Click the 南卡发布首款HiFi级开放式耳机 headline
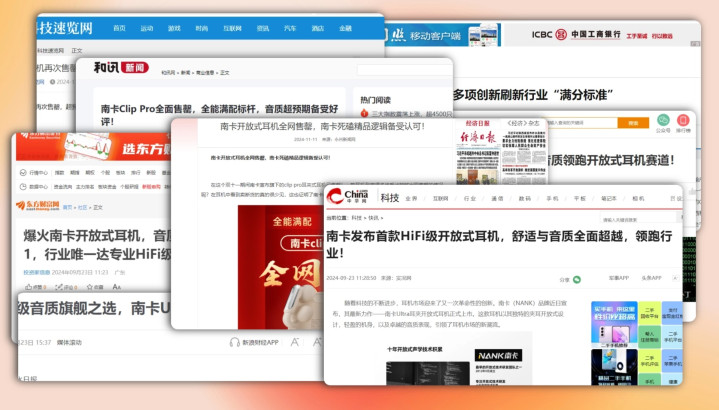The width and height of the screenshot is (719, 410). click(499, 244)
